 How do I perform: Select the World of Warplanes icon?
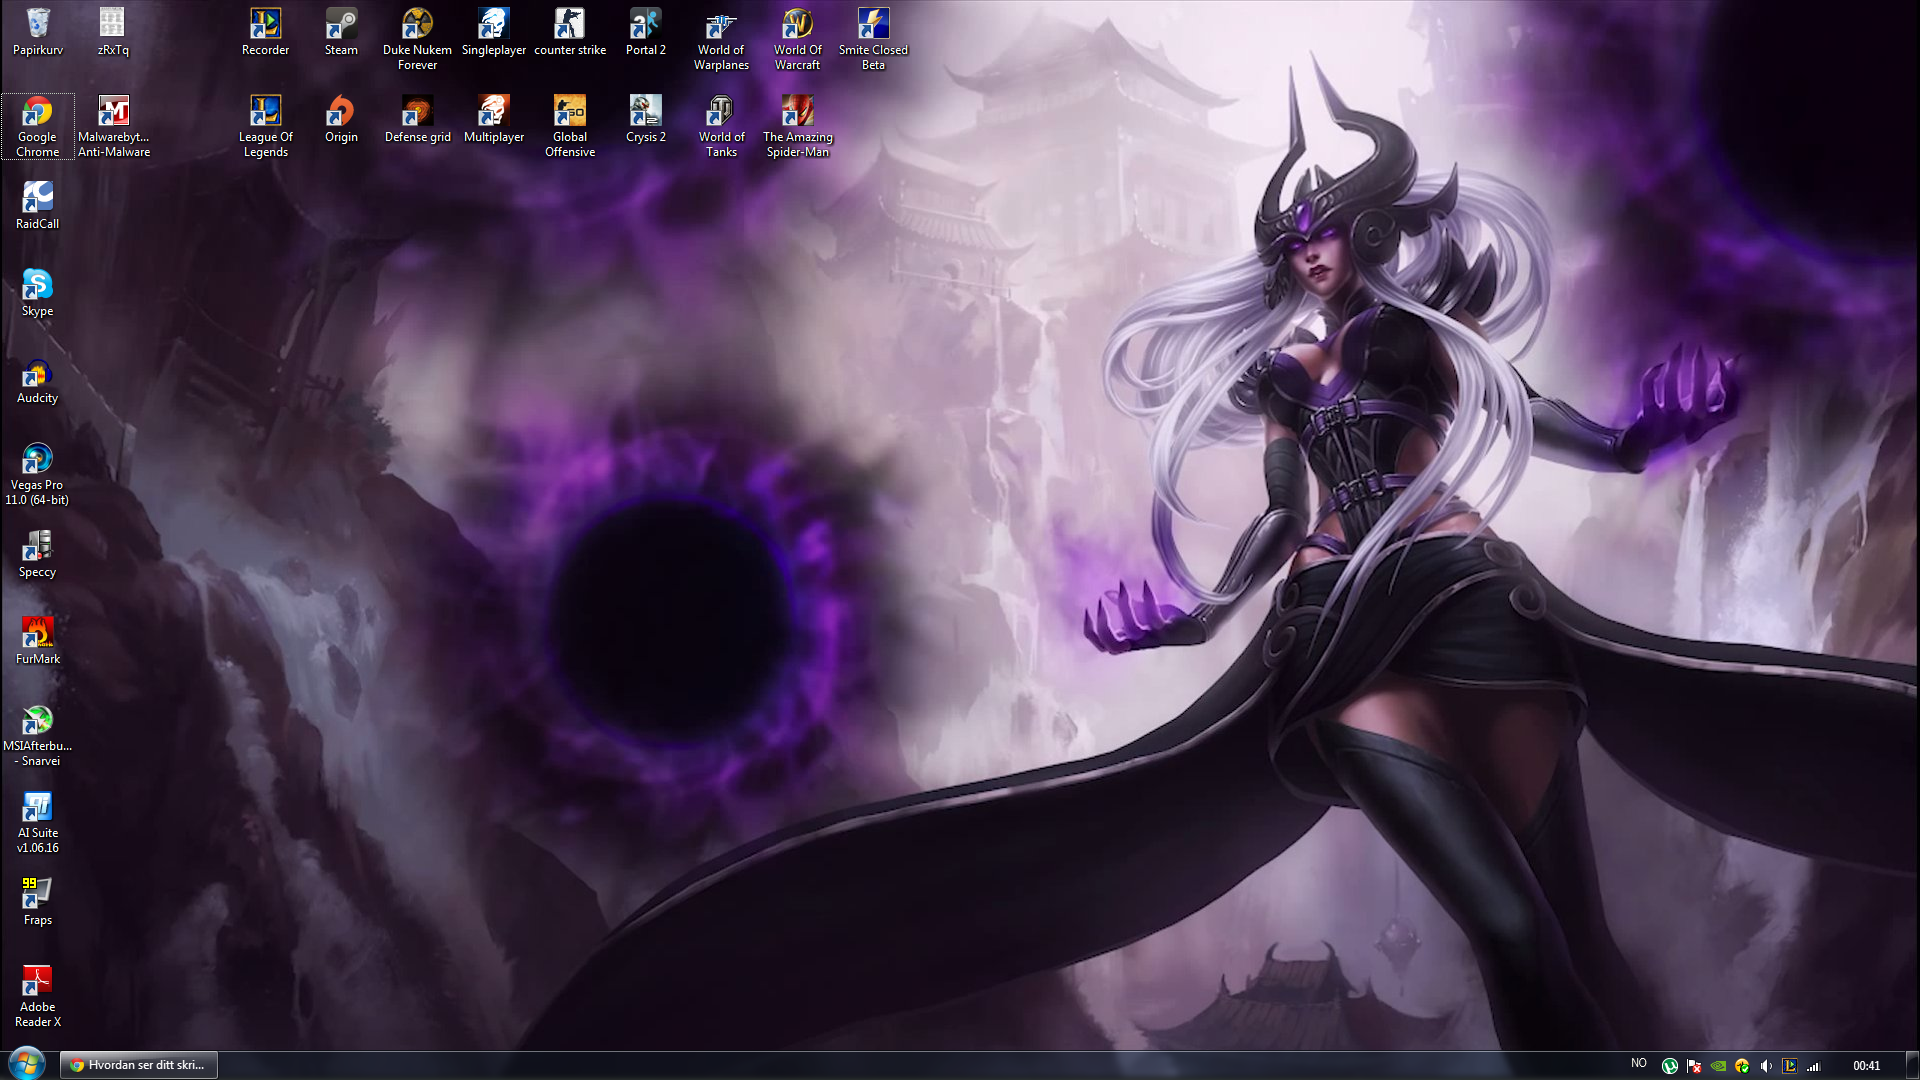721,39
